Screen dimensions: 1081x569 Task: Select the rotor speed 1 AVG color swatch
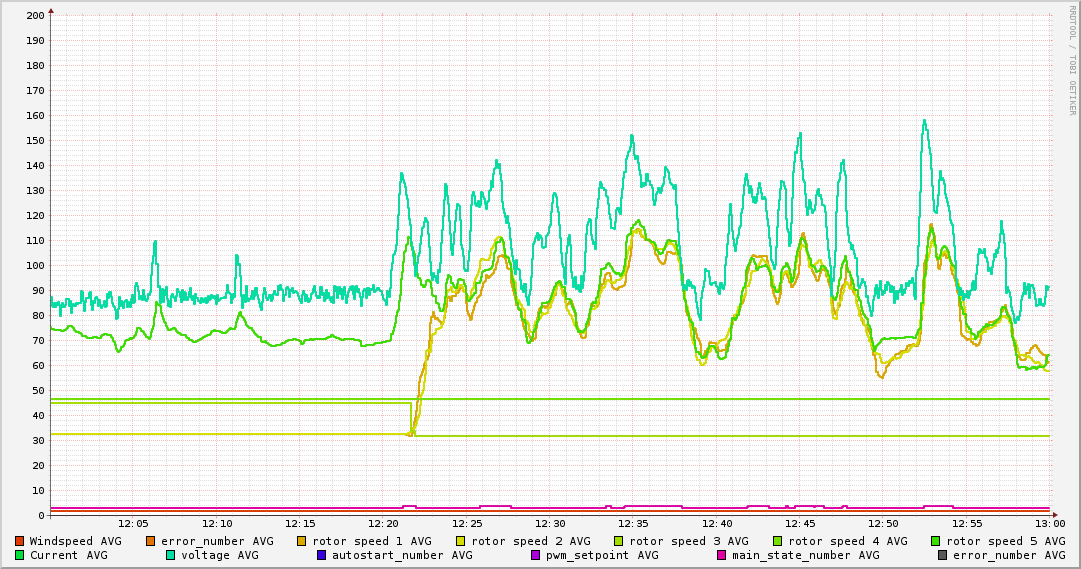click(302, 541)
